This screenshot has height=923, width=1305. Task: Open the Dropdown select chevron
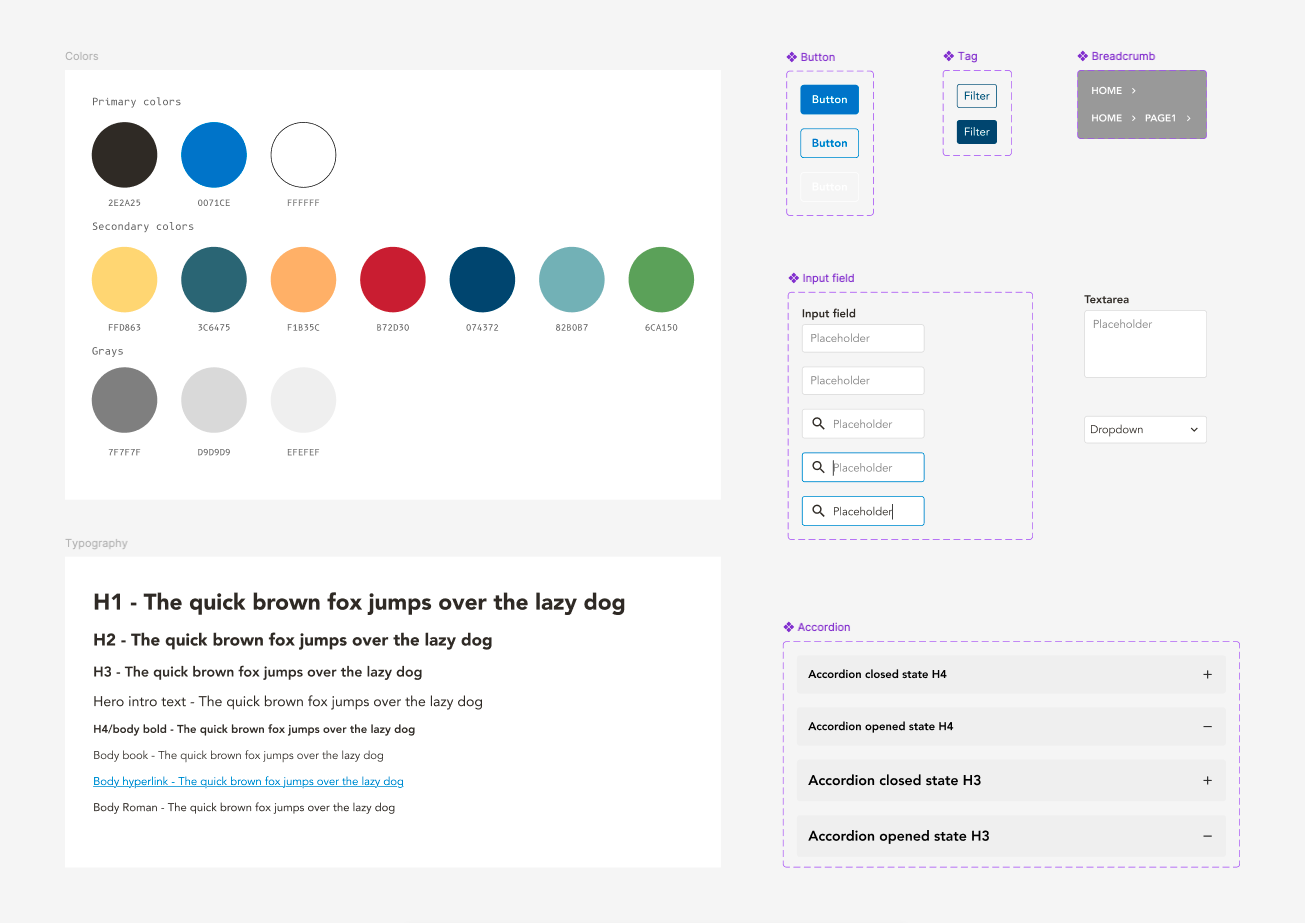[1194, 430]
